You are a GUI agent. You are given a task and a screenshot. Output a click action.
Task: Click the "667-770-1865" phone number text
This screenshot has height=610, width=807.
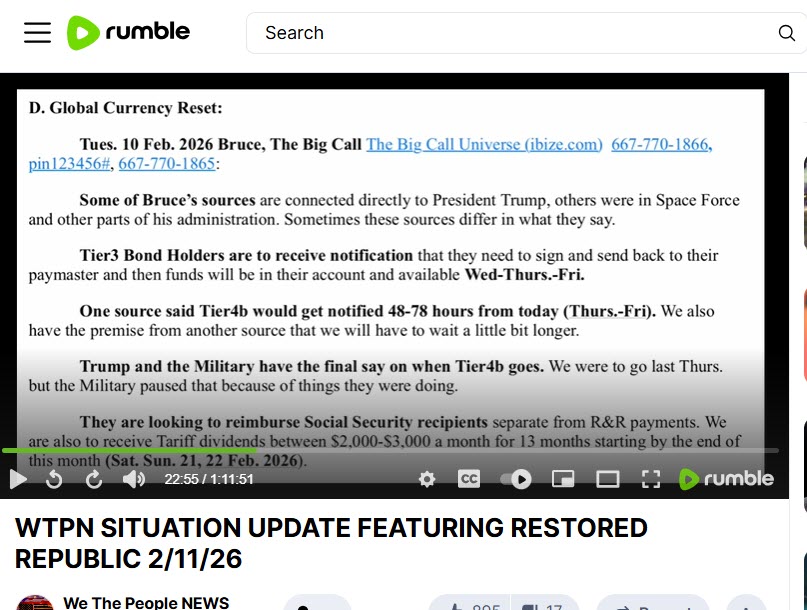167,164
